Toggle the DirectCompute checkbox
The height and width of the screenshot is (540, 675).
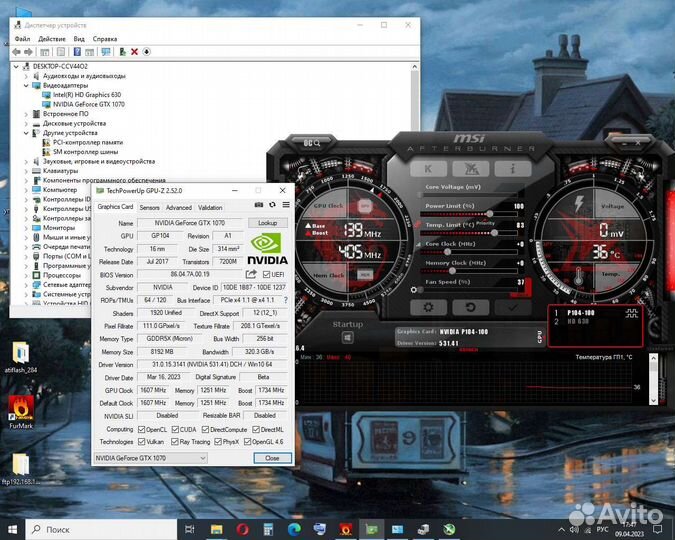(x=205, y=429)
